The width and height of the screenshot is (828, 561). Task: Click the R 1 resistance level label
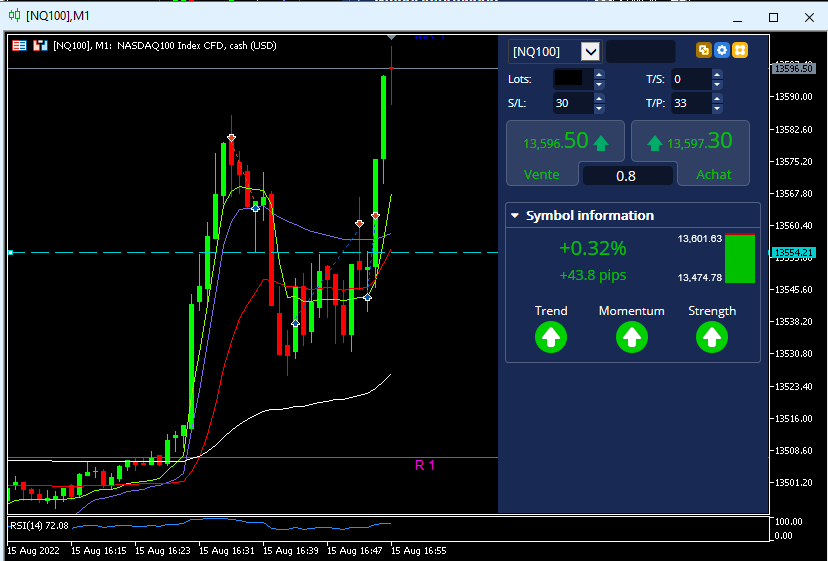point(425,465)
